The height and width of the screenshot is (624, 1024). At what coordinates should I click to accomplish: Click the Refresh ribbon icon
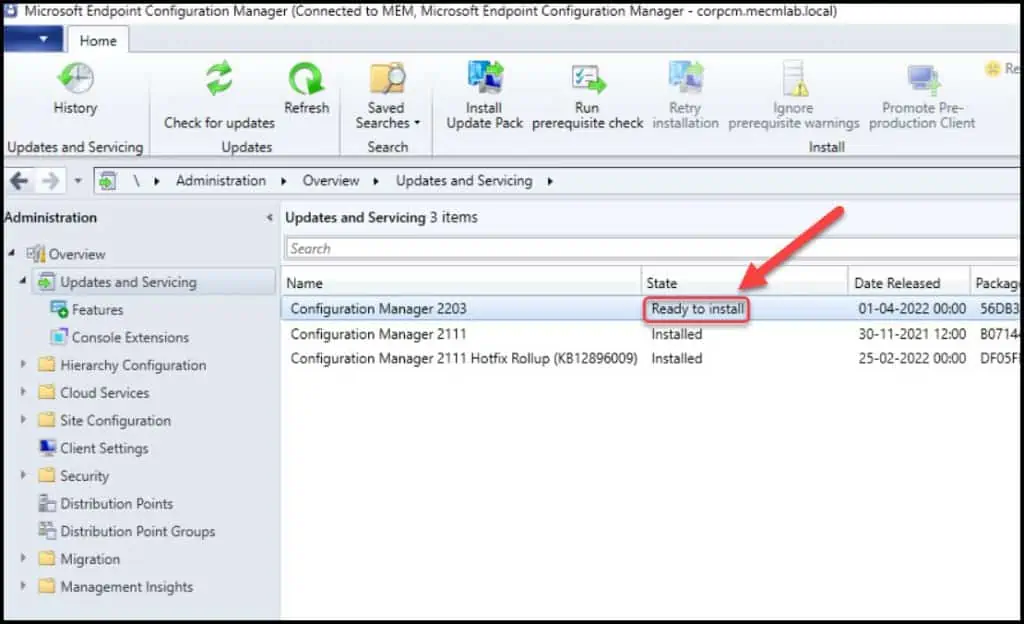[x=306, y=78]
